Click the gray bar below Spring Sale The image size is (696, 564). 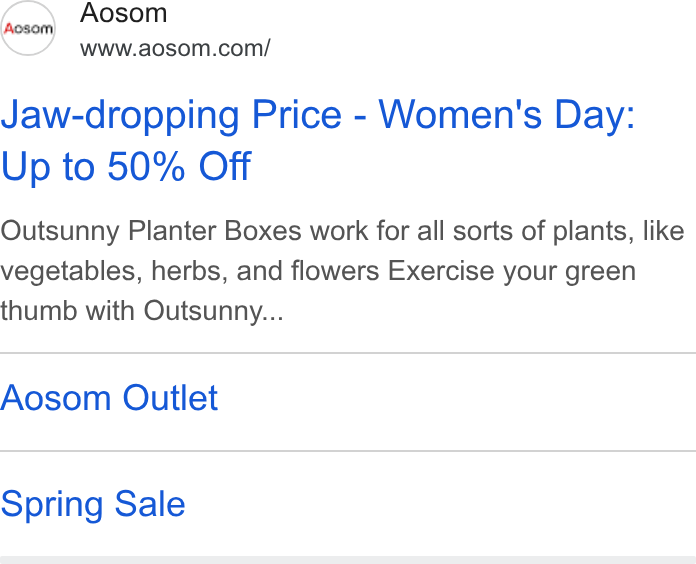point(348,560)
